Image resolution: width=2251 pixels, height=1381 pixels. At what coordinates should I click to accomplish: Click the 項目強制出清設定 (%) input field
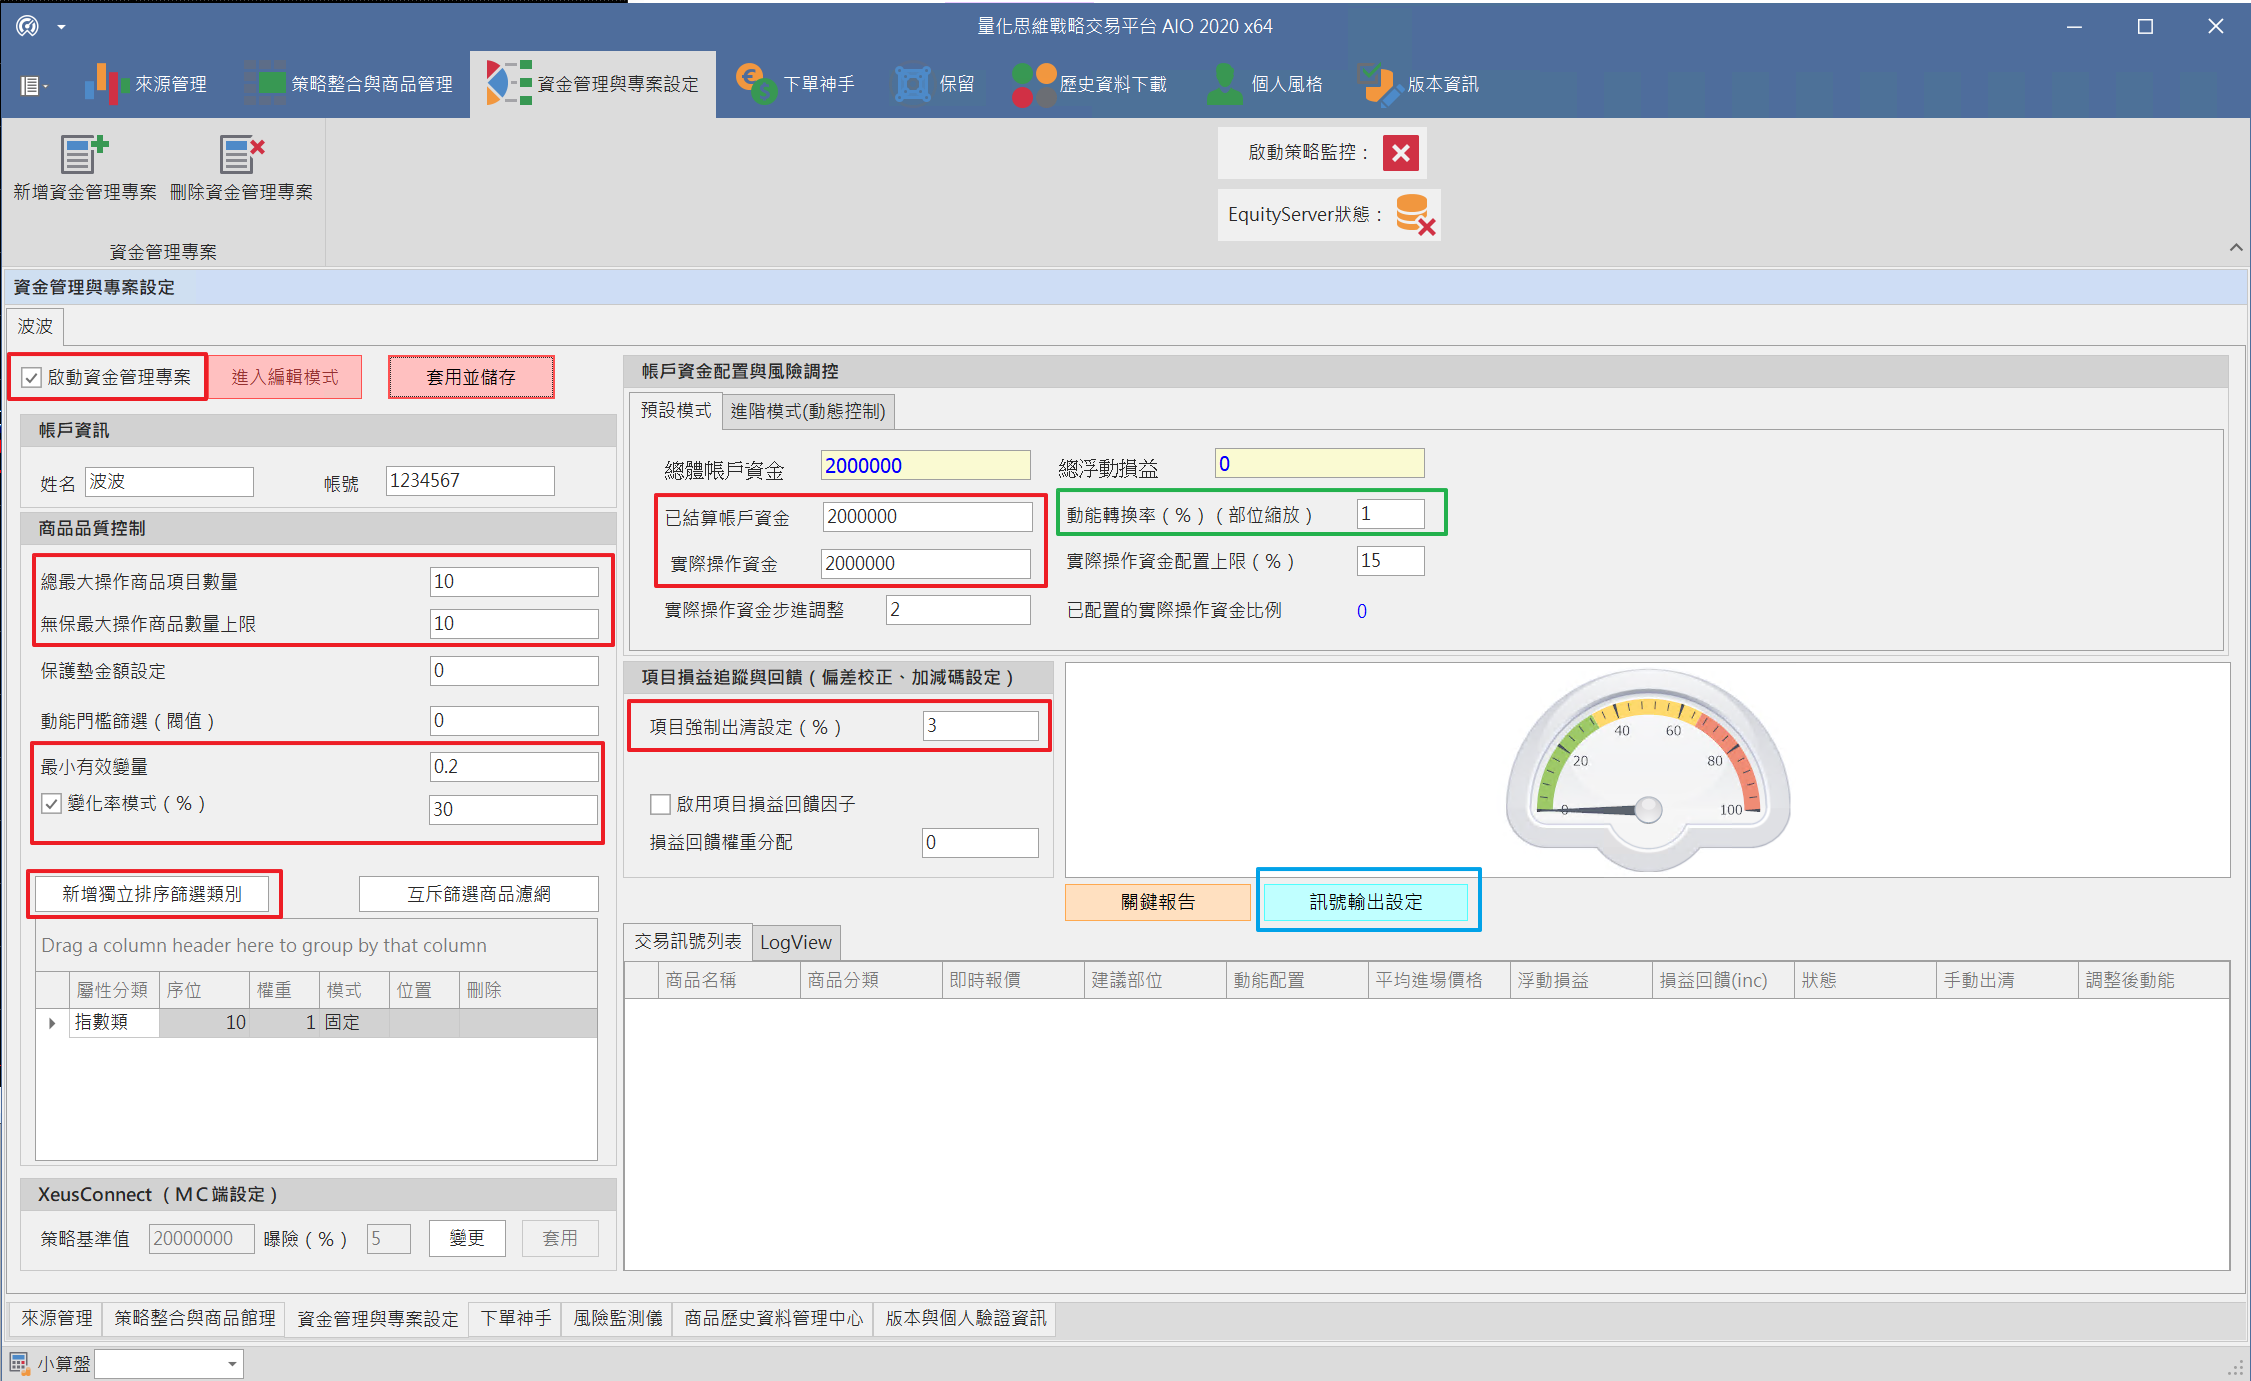[979, 726]
